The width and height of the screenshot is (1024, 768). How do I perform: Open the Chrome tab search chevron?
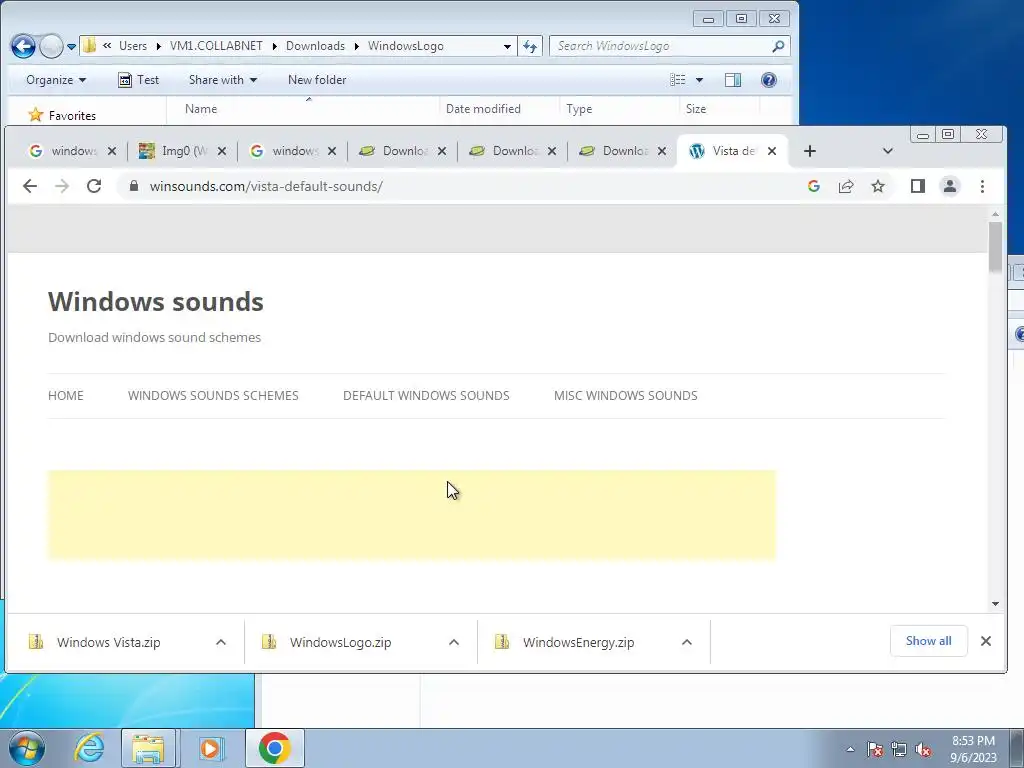[888, 151]
